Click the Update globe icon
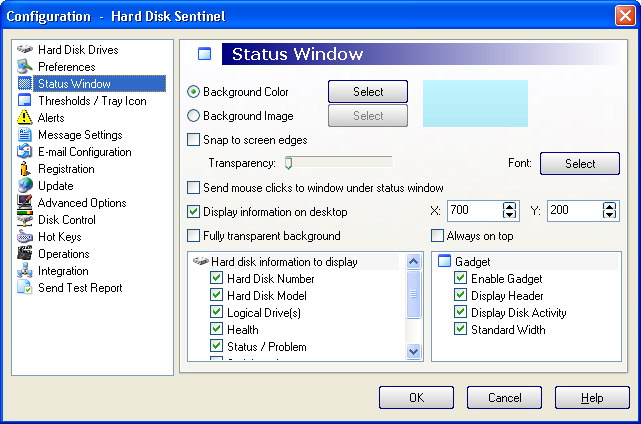The height and width of the screenshot is (424, 641). tap(25, 185)
